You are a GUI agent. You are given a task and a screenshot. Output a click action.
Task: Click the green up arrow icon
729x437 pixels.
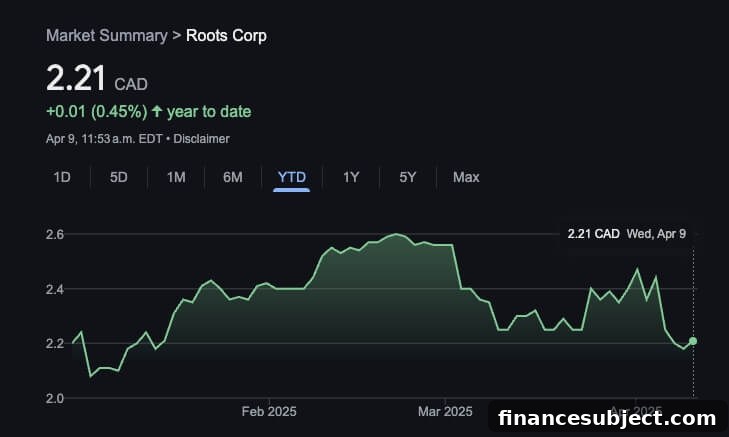157,111
